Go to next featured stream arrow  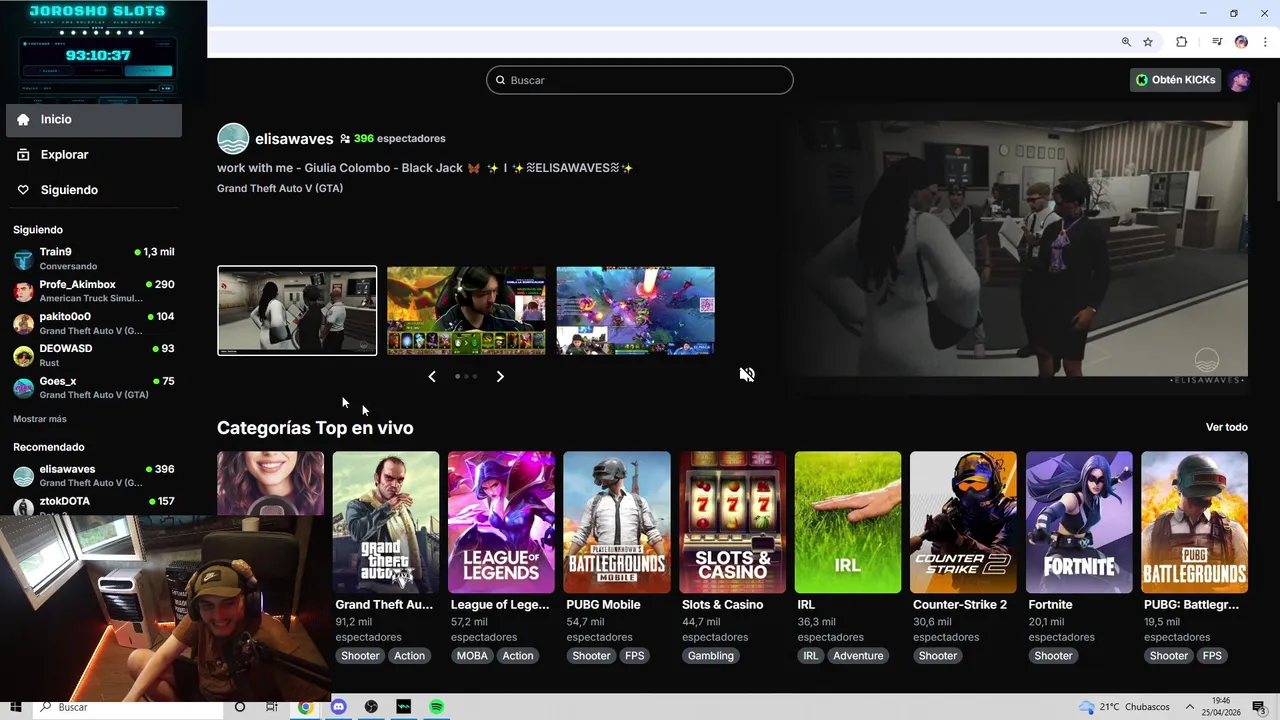click(500, 376)
